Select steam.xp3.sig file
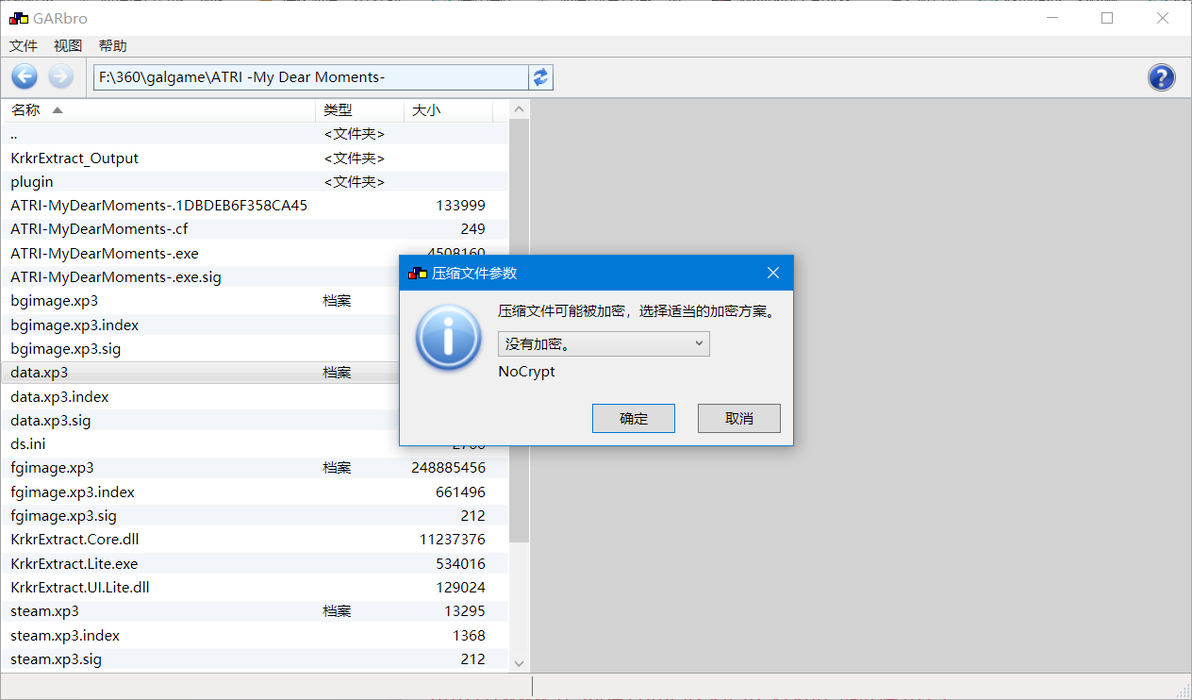Image resolution: width=1192 pixels, height=700 pixels. (x=255, y=659)
